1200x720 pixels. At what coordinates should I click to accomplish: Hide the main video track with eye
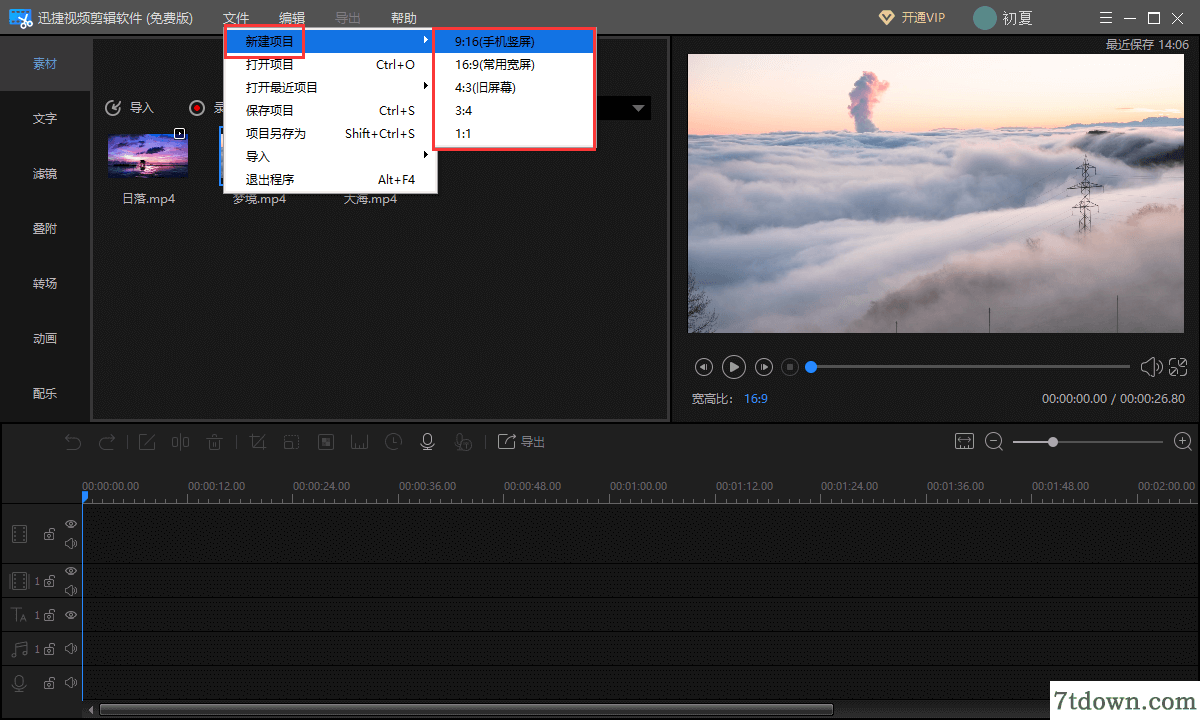click(x=71, y=524)
